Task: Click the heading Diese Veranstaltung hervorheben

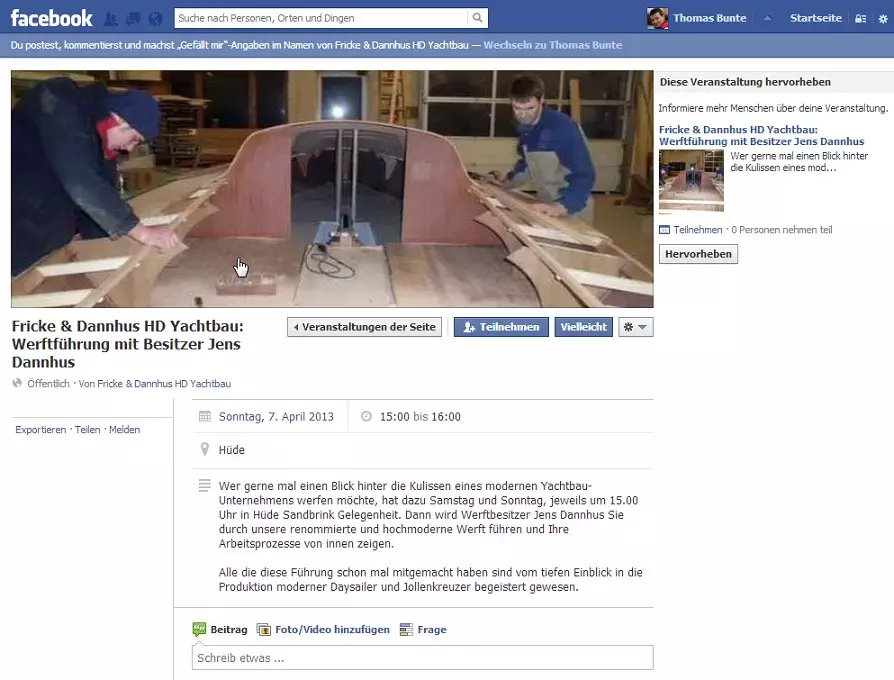Action: 745,82
